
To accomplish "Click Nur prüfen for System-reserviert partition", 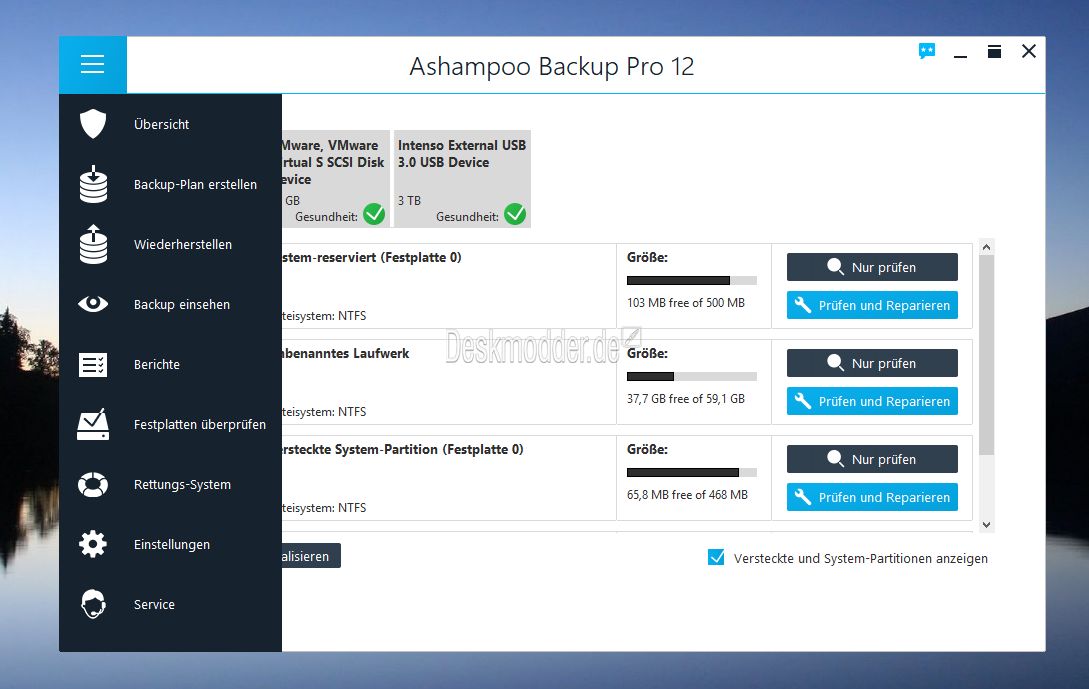I will 872,267.
